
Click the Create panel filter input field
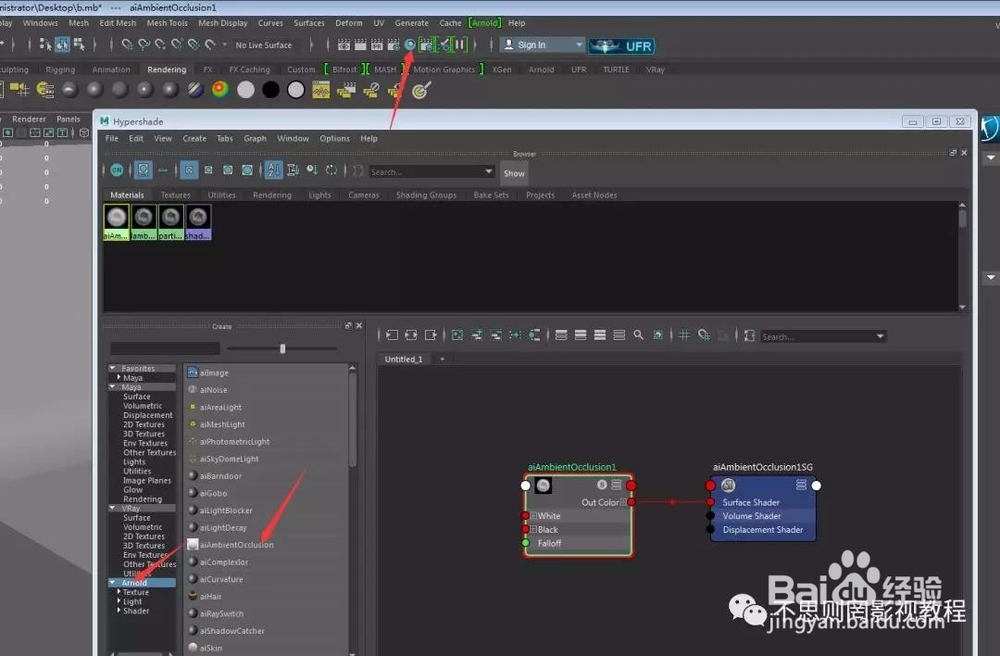pyautogui.click(x=165, y=348)
